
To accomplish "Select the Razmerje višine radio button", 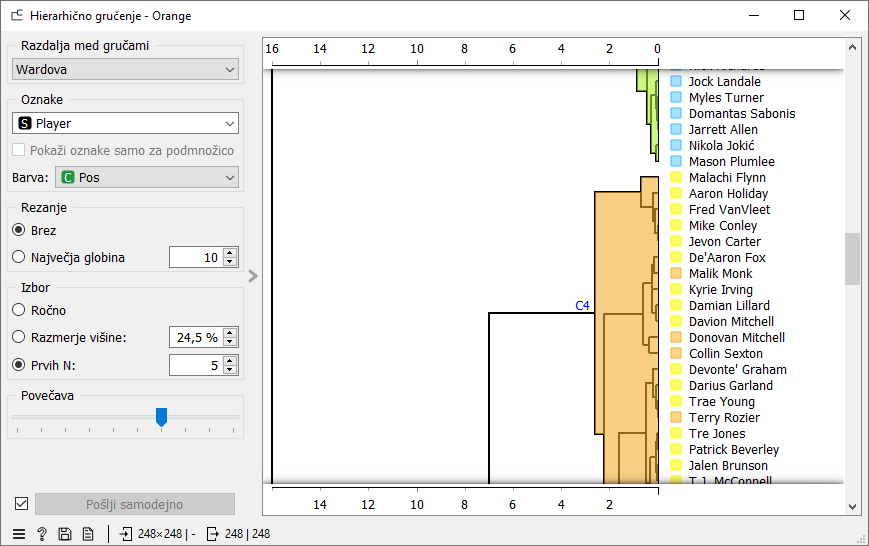I will 18,337.
